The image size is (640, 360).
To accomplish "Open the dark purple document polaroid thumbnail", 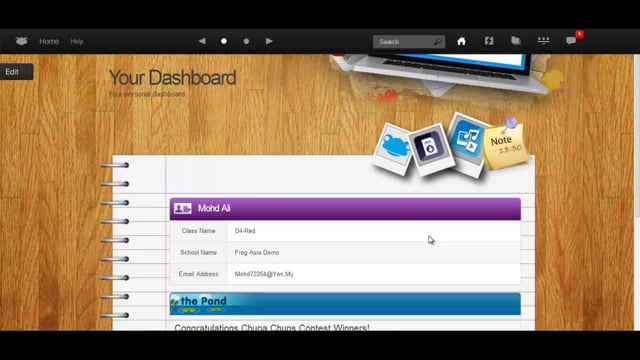I will point(431,149).
